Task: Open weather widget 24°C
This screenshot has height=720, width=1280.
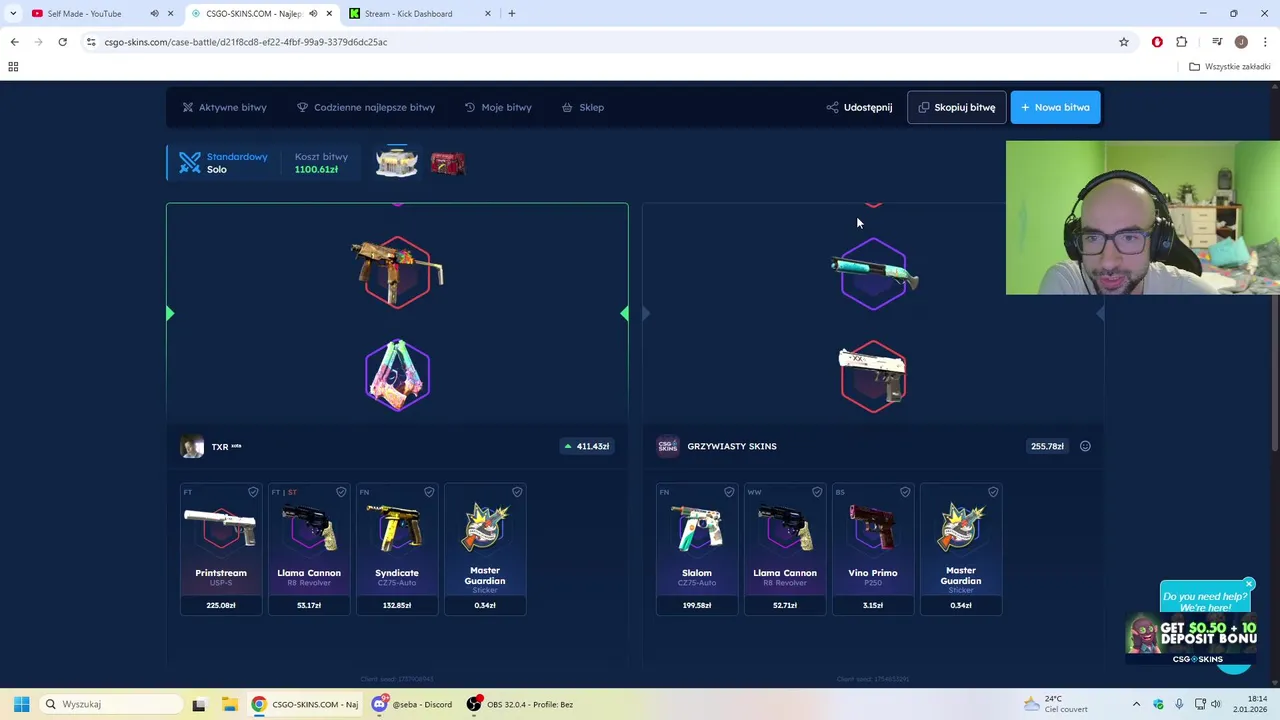Action: tap(1055, 704)
